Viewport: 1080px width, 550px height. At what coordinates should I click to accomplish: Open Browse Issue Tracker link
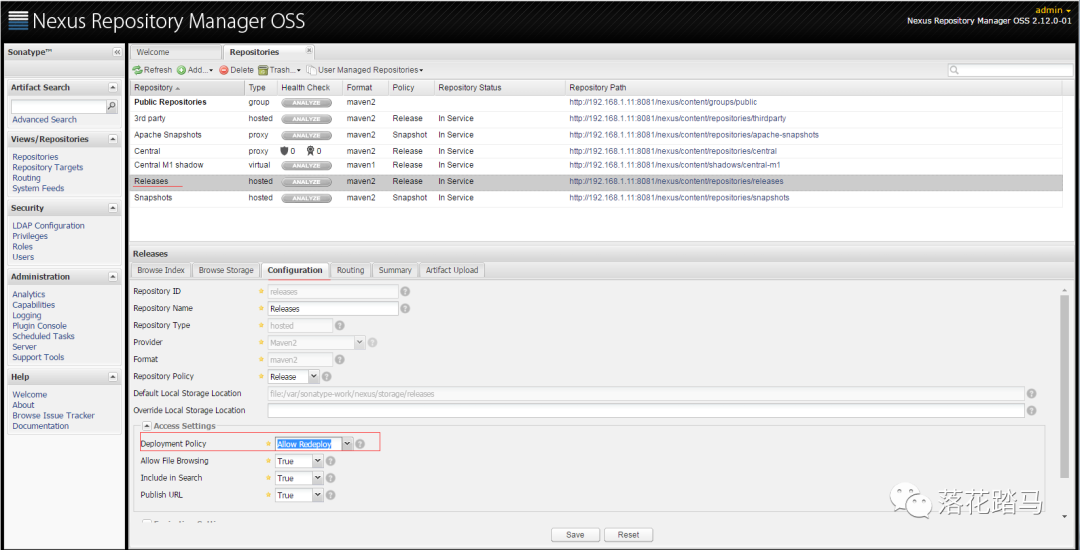coord(53,415)
